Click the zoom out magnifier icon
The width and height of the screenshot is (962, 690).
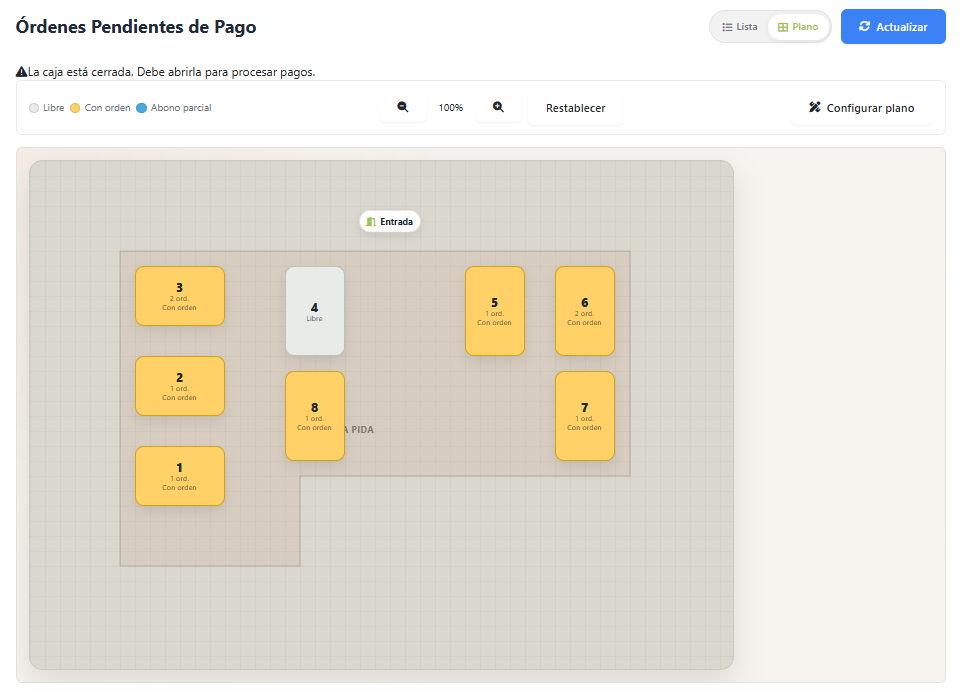click(x=402, y=107)
